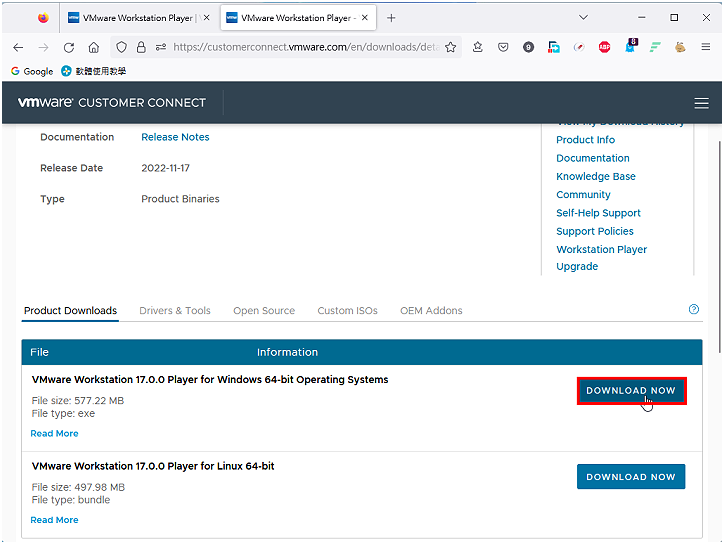Click the File size: 497.98 MB text
The image size is (724, 544).
click(78, 487)
